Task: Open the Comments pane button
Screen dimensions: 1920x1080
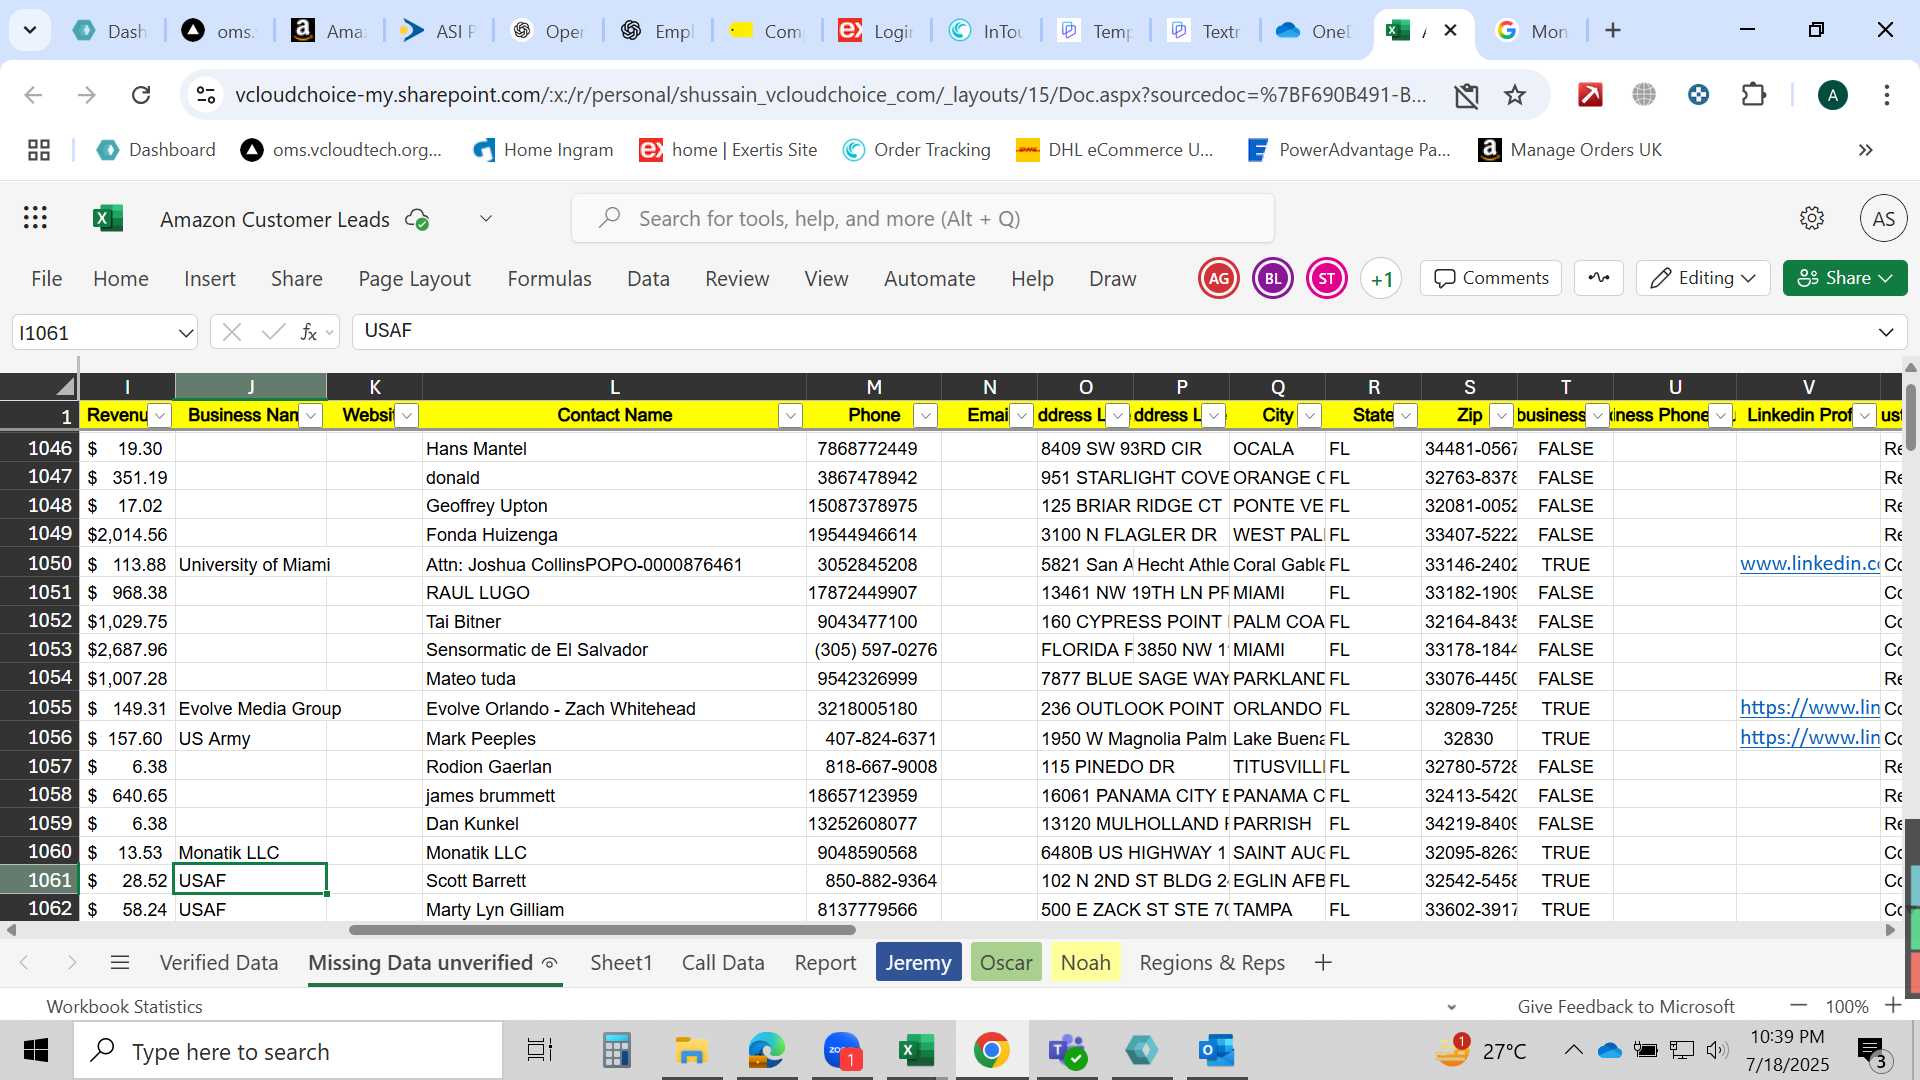Action: (1491, 278)
